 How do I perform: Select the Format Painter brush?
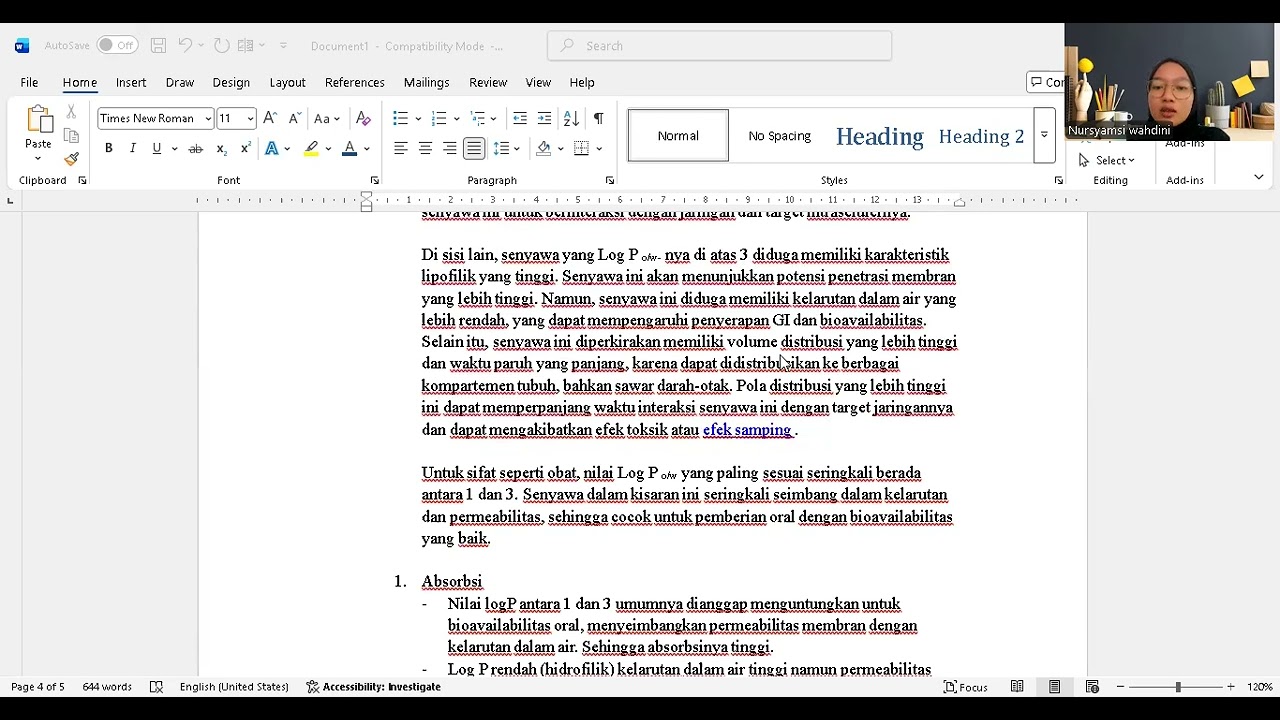(71, 158)
